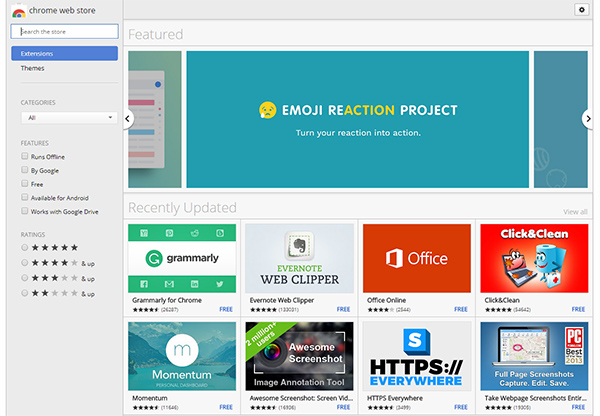Switch to the Extensions section
This screenshot has width=600, height=416.
65,54
